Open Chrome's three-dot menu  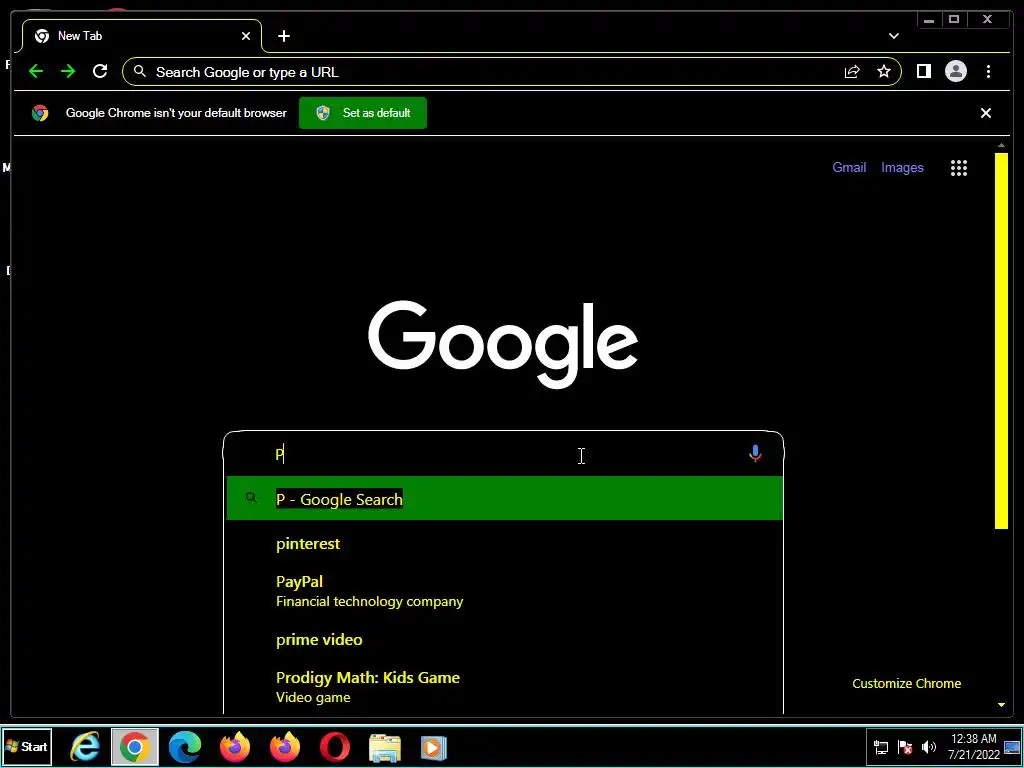click(988, 71)
